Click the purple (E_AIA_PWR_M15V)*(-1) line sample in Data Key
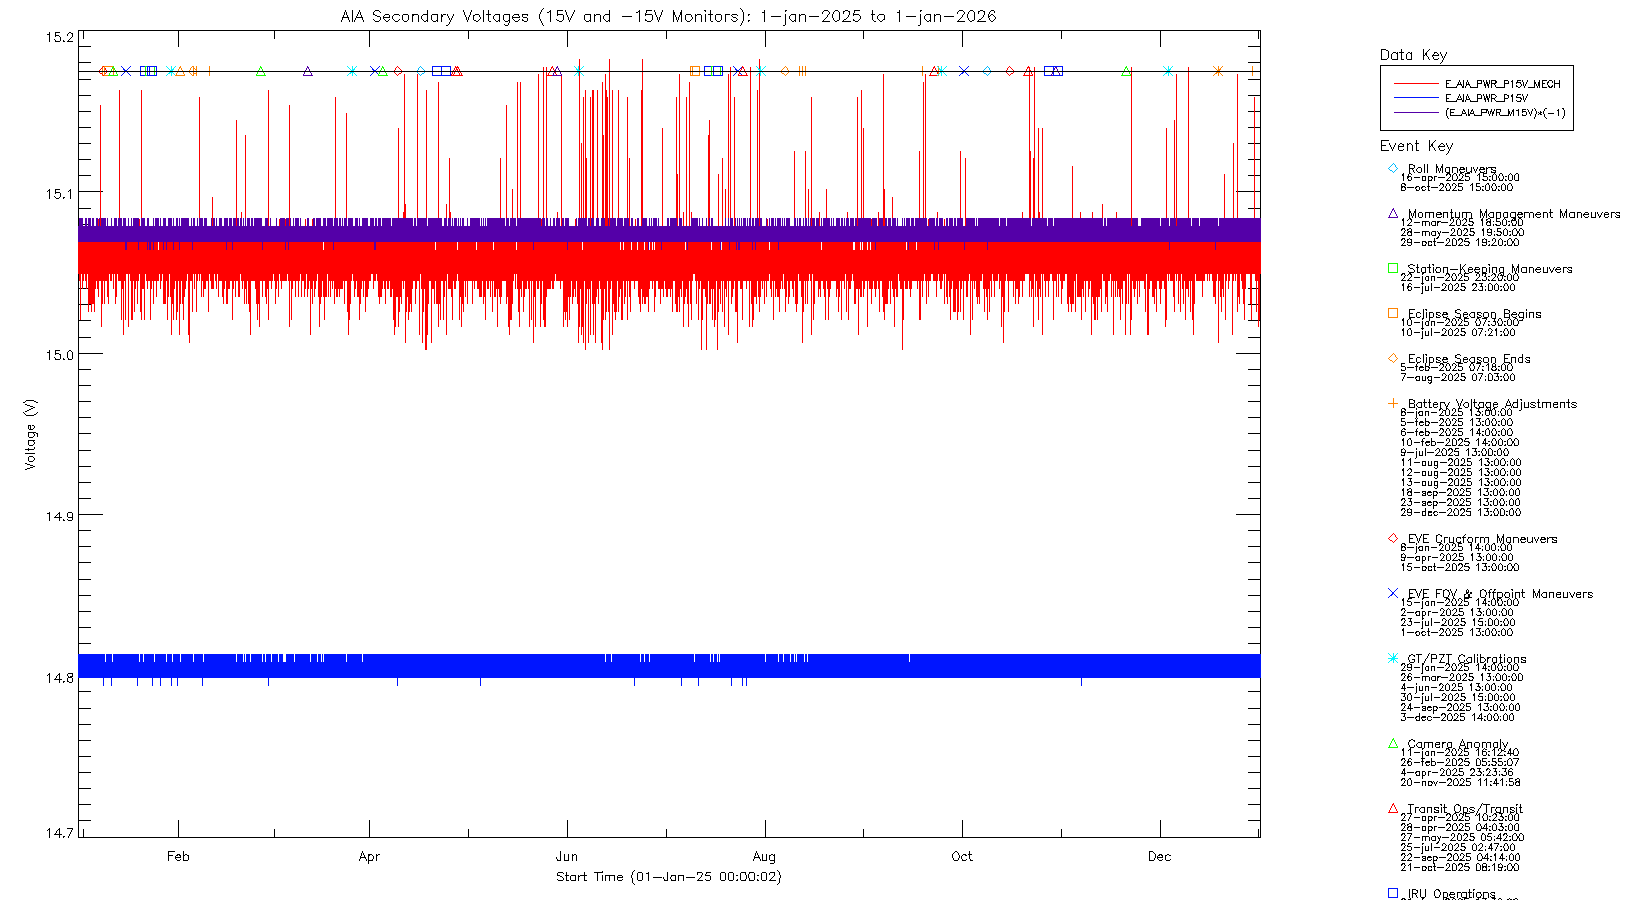1650x900 pixels. [x=1415, y=112]
